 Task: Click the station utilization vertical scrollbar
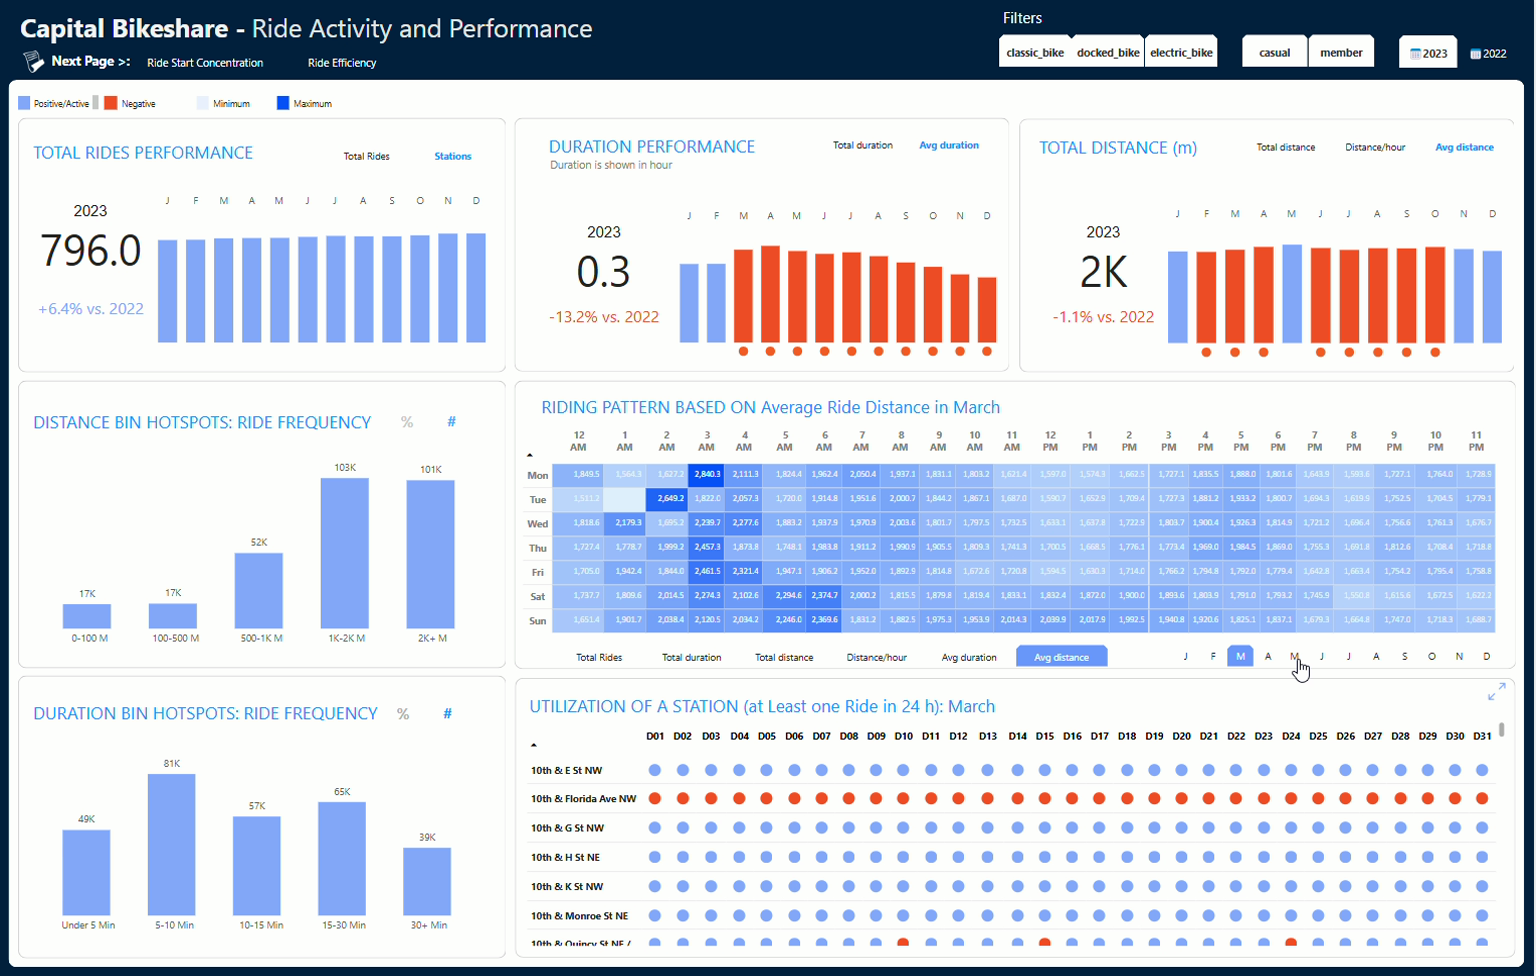point(1501,731)
